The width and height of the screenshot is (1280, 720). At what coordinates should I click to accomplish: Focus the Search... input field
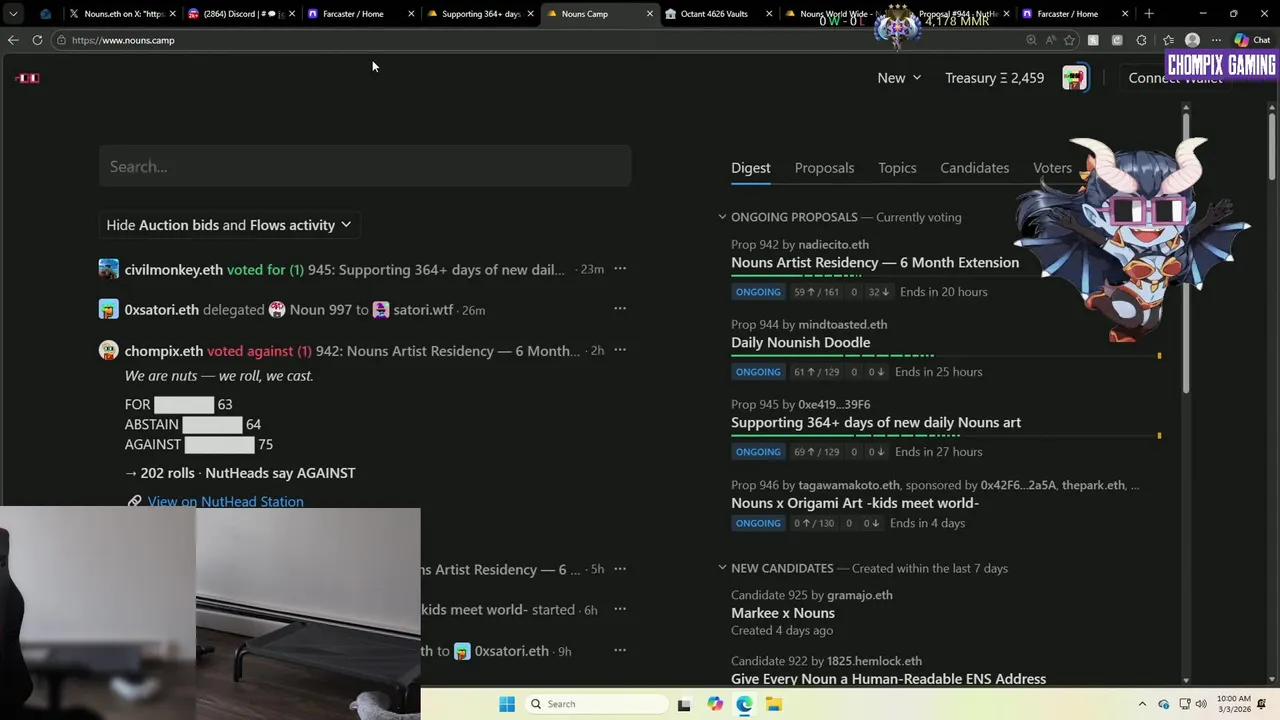click(365, 166)
